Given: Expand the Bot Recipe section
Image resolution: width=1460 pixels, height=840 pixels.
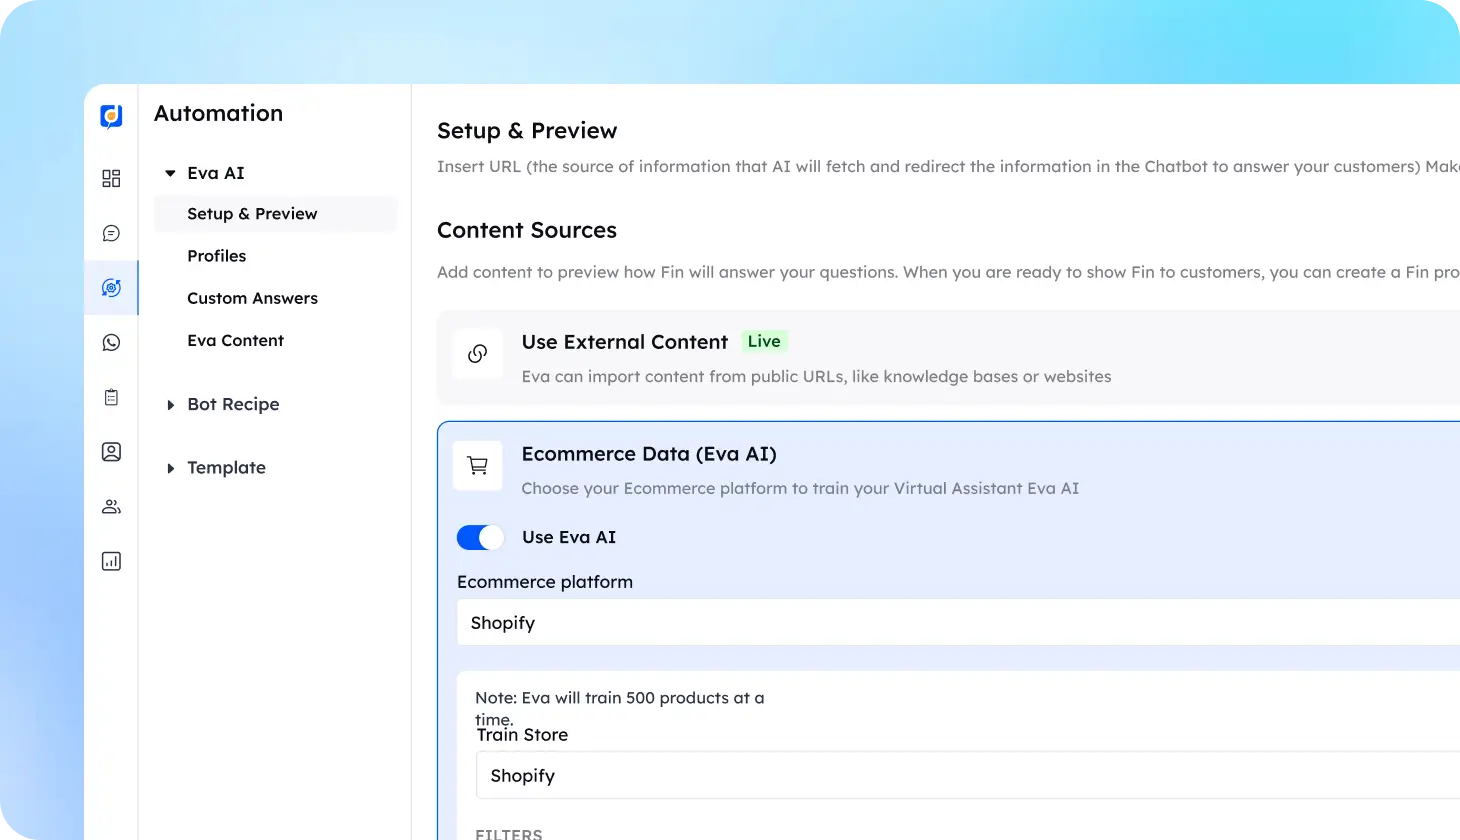Looking at the screenshot, I should (x=170, y=405).
